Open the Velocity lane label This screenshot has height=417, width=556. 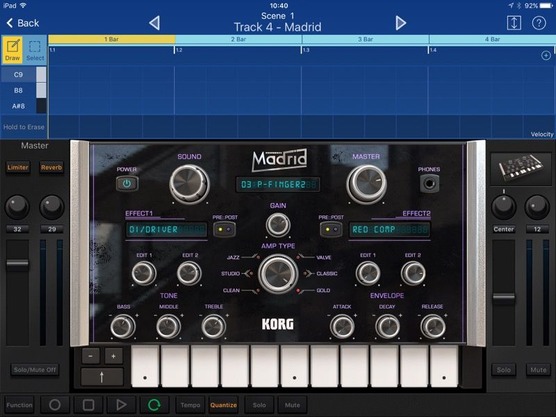pos(542,134)
